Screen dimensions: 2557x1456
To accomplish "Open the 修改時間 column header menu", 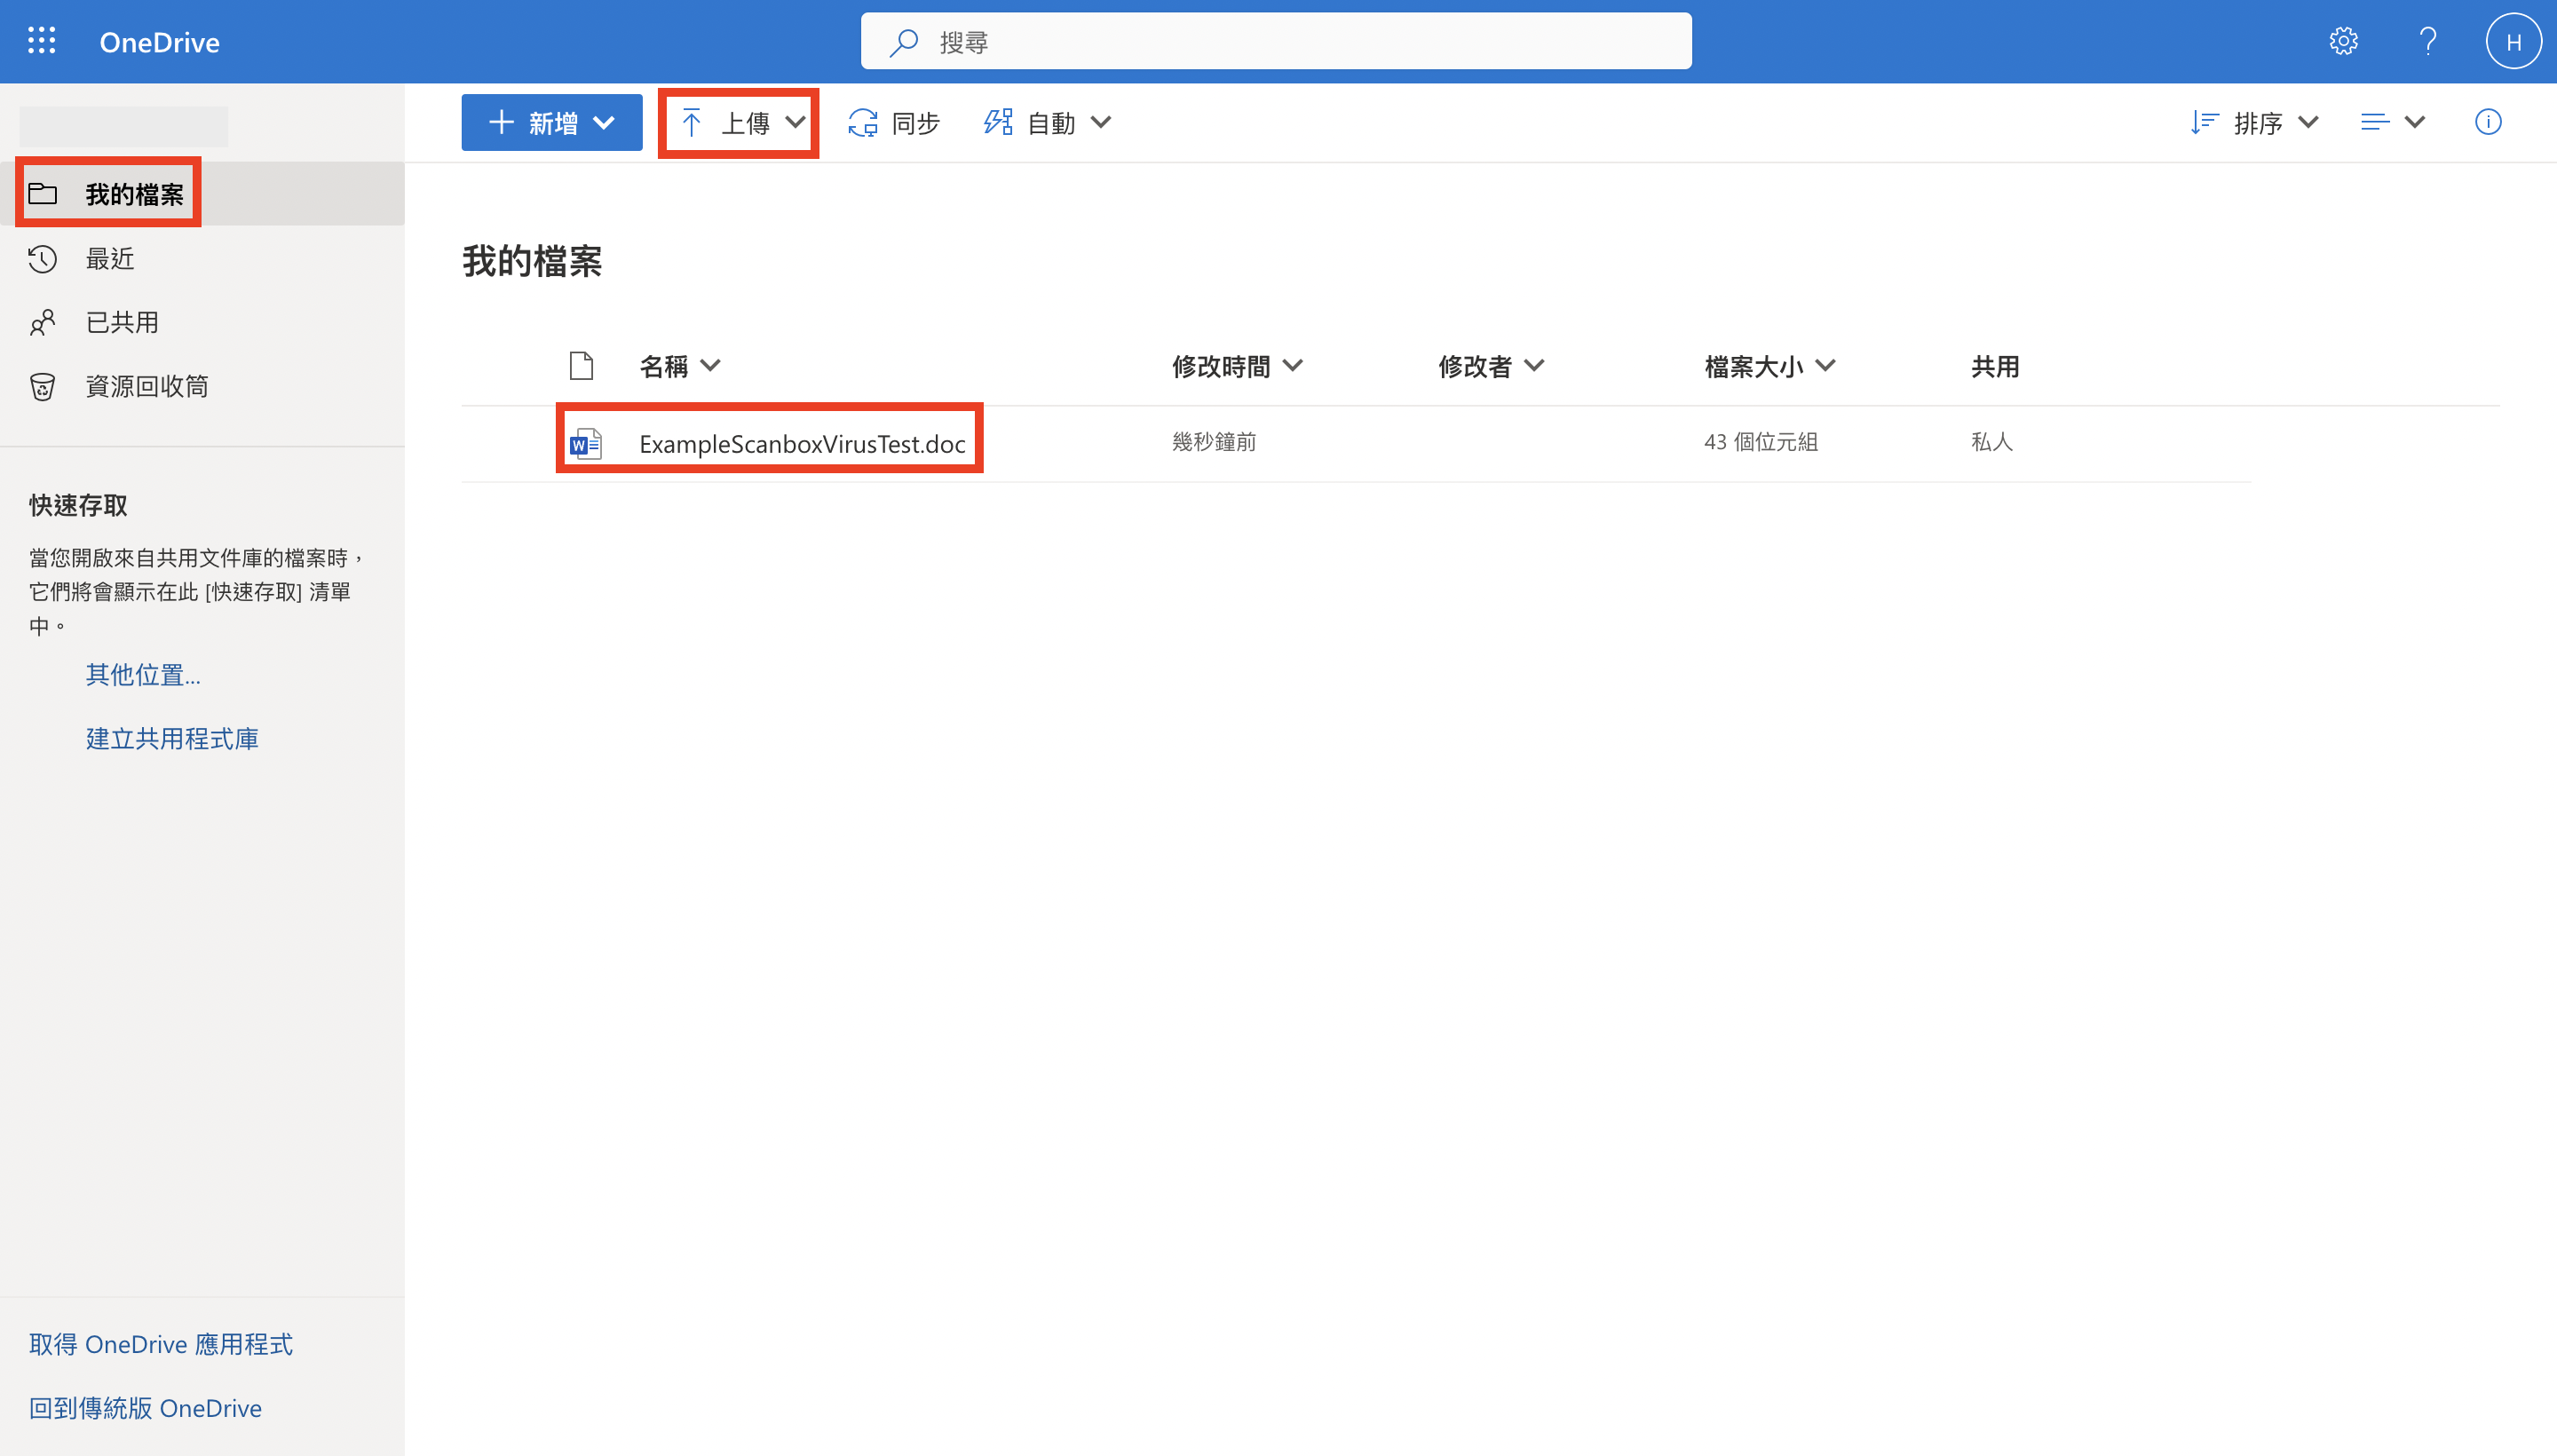I will pyautogui.click(x=1237, y=366).
